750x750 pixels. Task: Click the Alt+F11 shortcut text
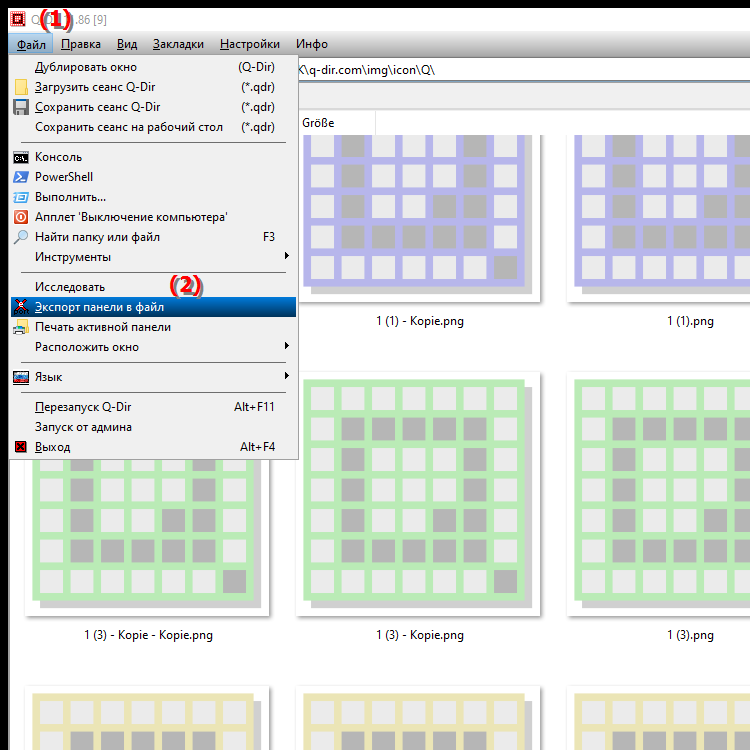coord(254,407)
